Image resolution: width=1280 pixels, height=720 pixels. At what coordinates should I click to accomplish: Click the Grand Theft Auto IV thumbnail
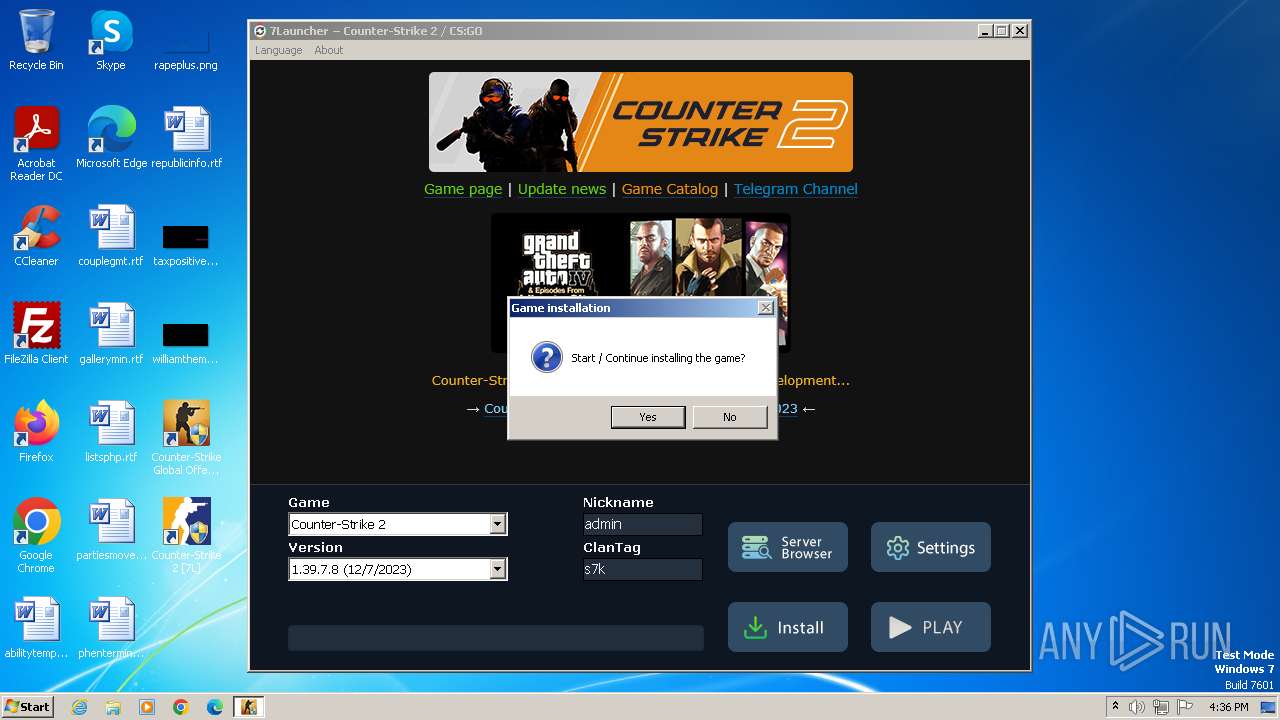(641, 255)
